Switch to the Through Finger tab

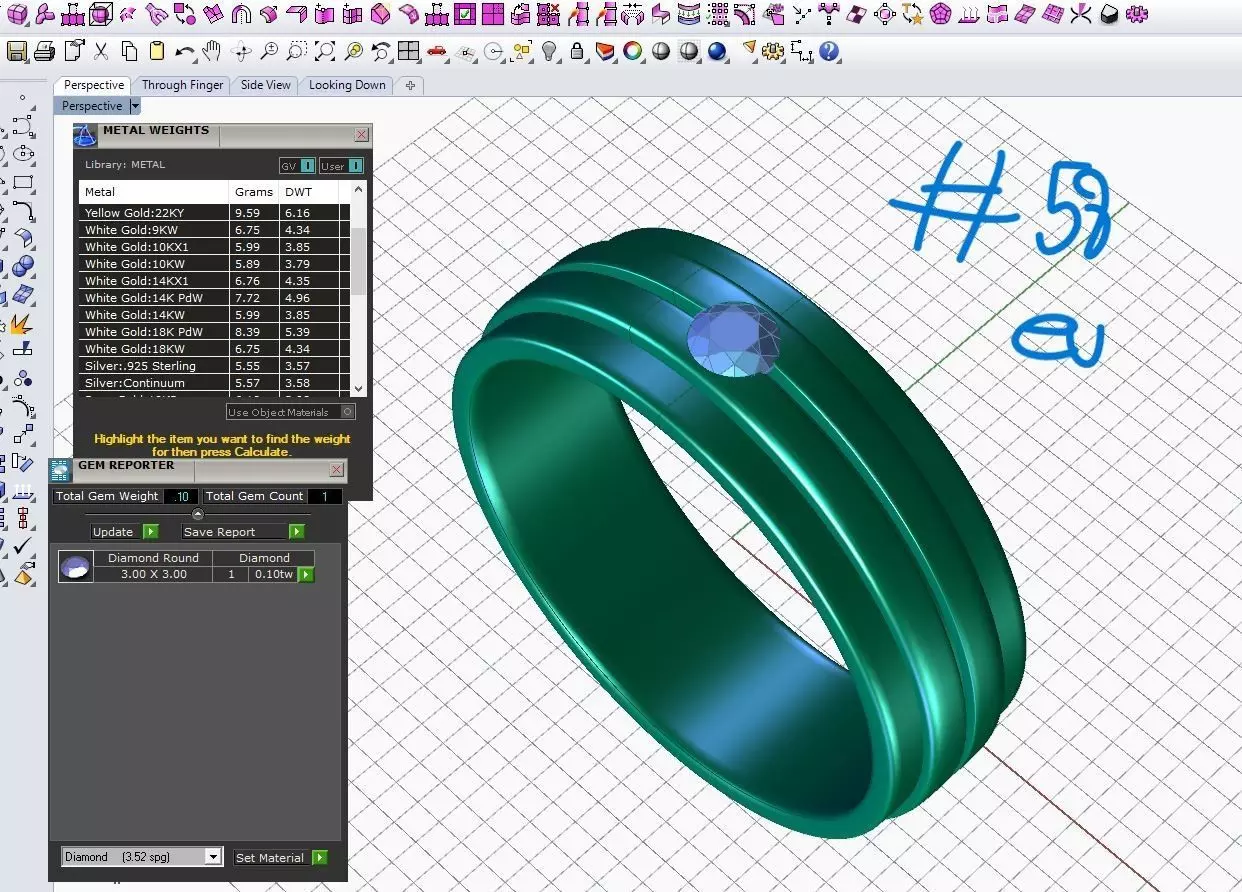182,85
